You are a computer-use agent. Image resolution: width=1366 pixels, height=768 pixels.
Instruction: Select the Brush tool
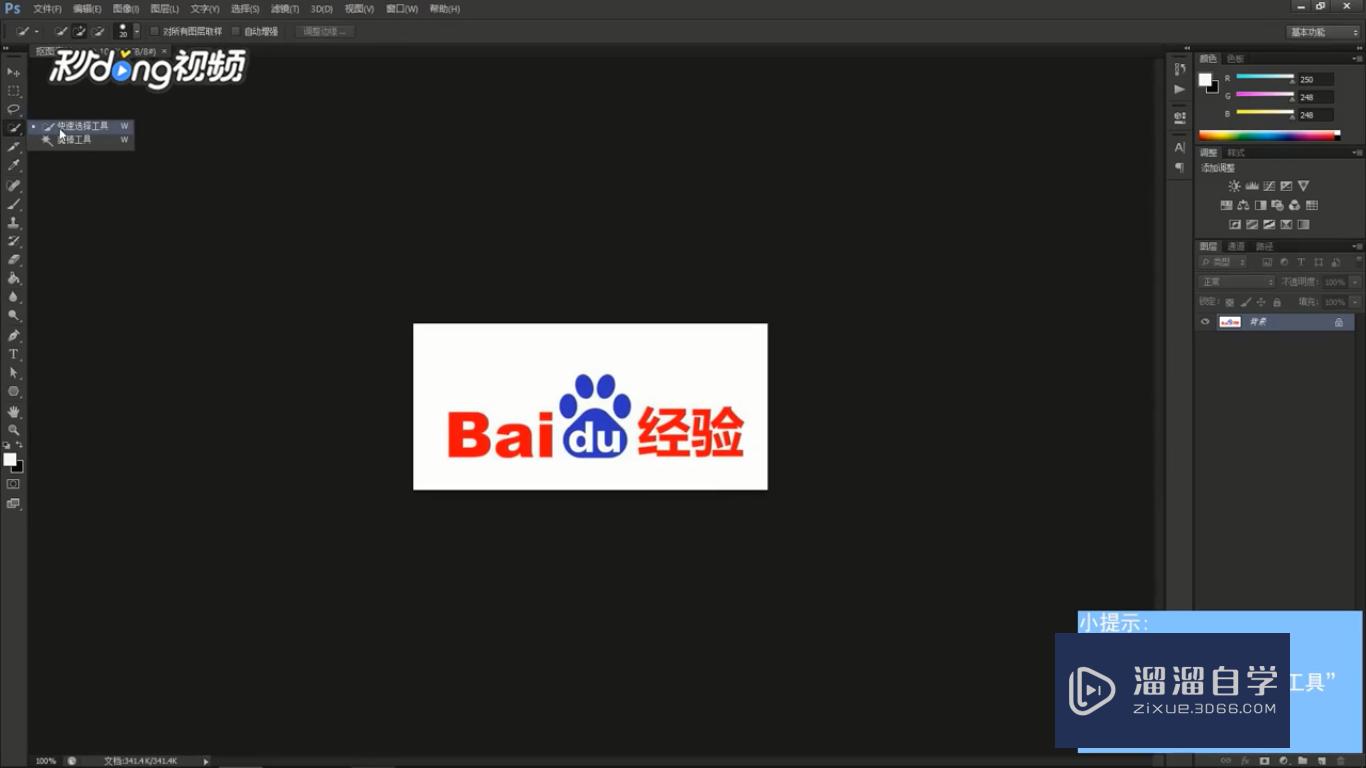tap(13, 204)
